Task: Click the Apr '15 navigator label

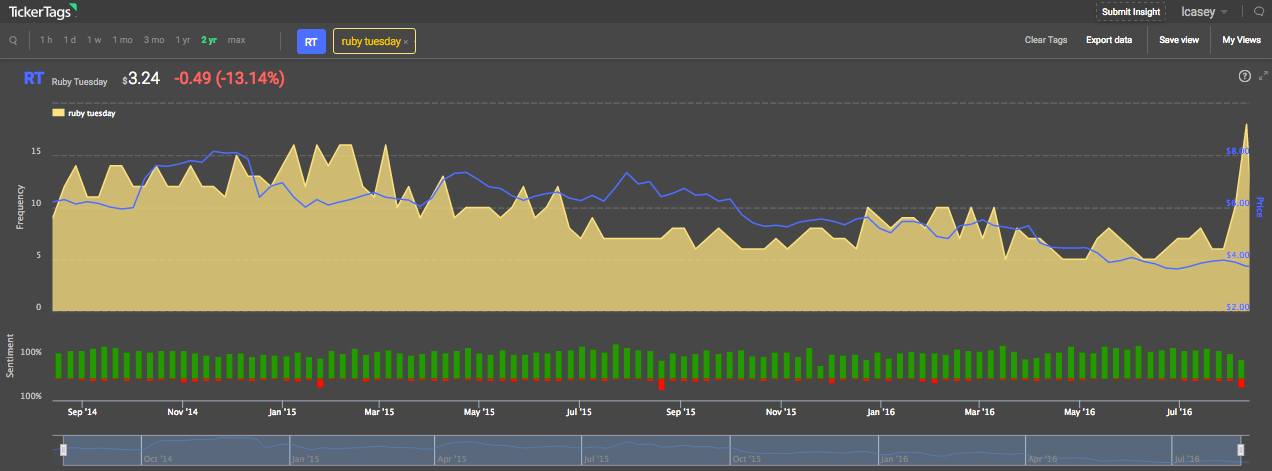Action: tap(453, 459)
